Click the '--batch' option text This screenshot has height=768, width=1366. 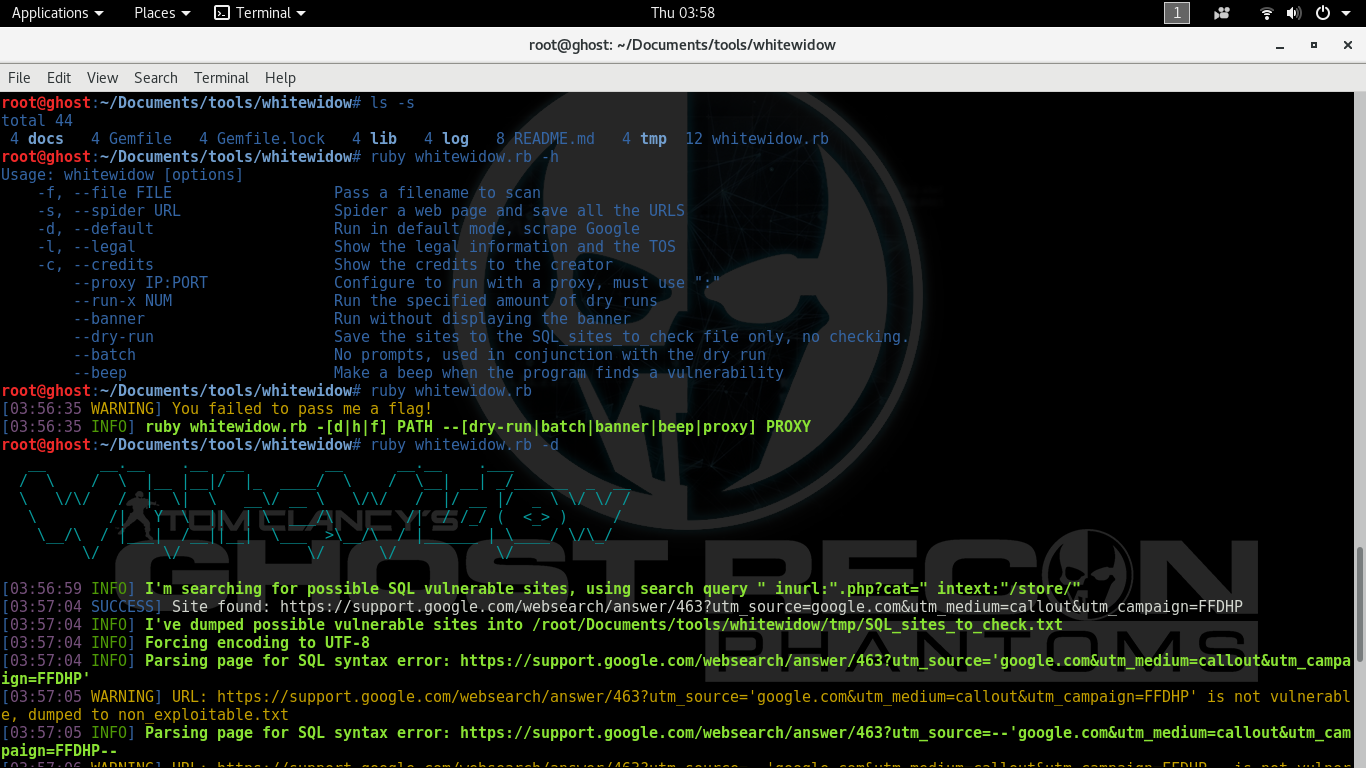(x=105, y=355)
